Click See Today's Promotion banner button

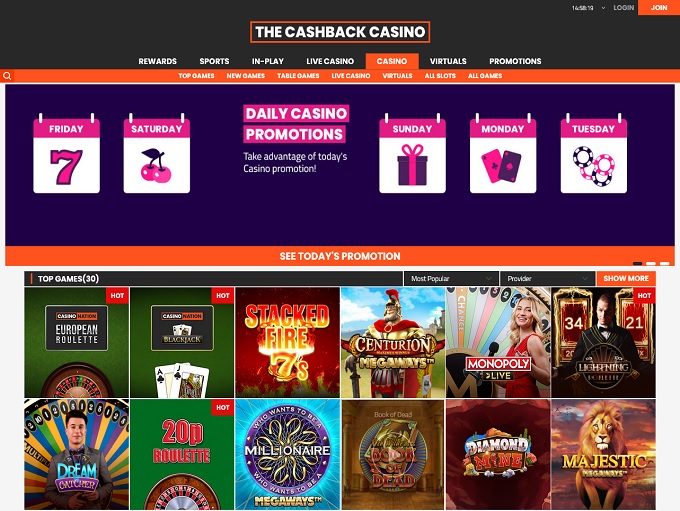click(340, 256)
